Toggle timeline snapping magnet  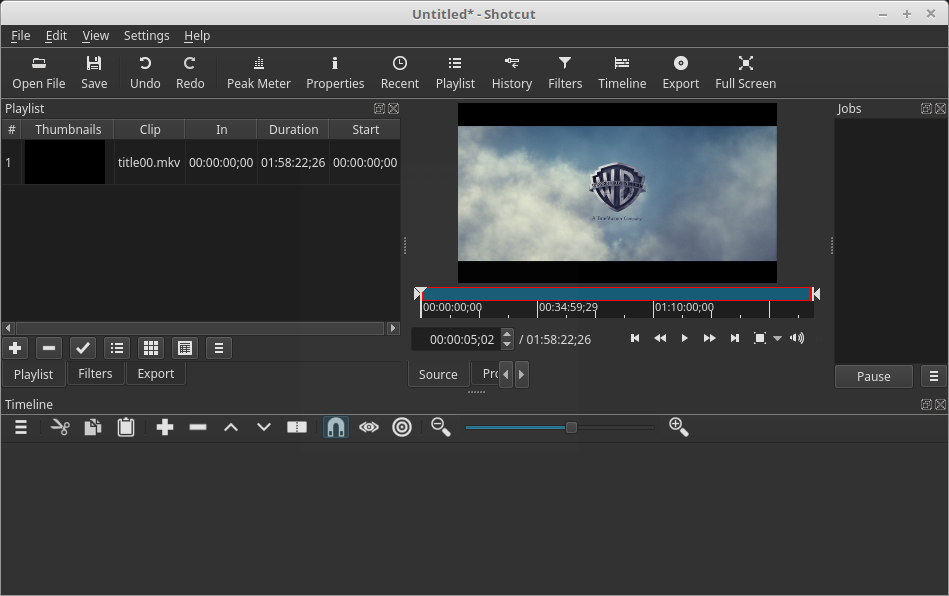click(x=335, y=427)
